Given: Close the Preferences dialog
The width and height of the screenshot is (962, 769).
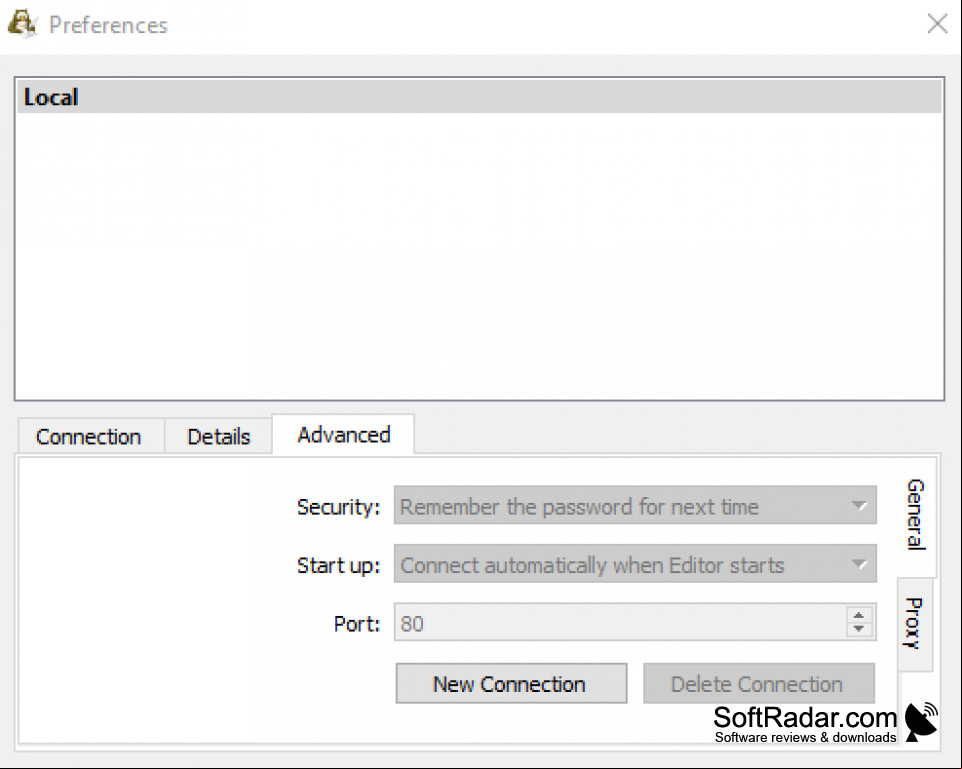Looking at the screenshot, I should (937, 25).
